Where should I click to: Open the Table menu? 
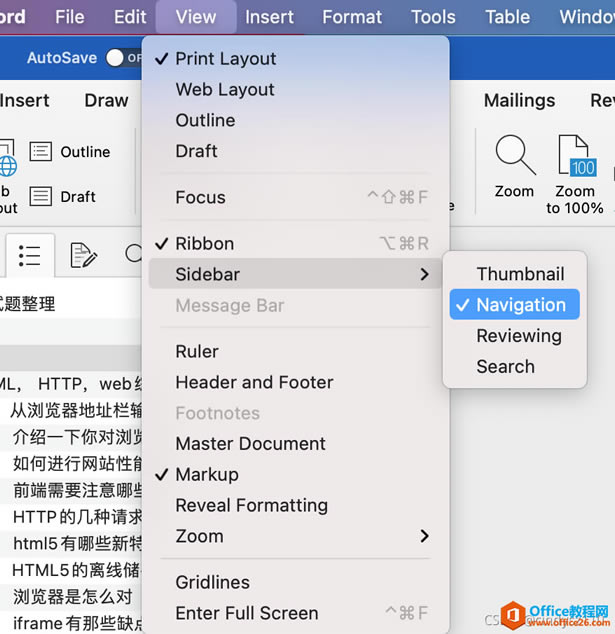507,17
